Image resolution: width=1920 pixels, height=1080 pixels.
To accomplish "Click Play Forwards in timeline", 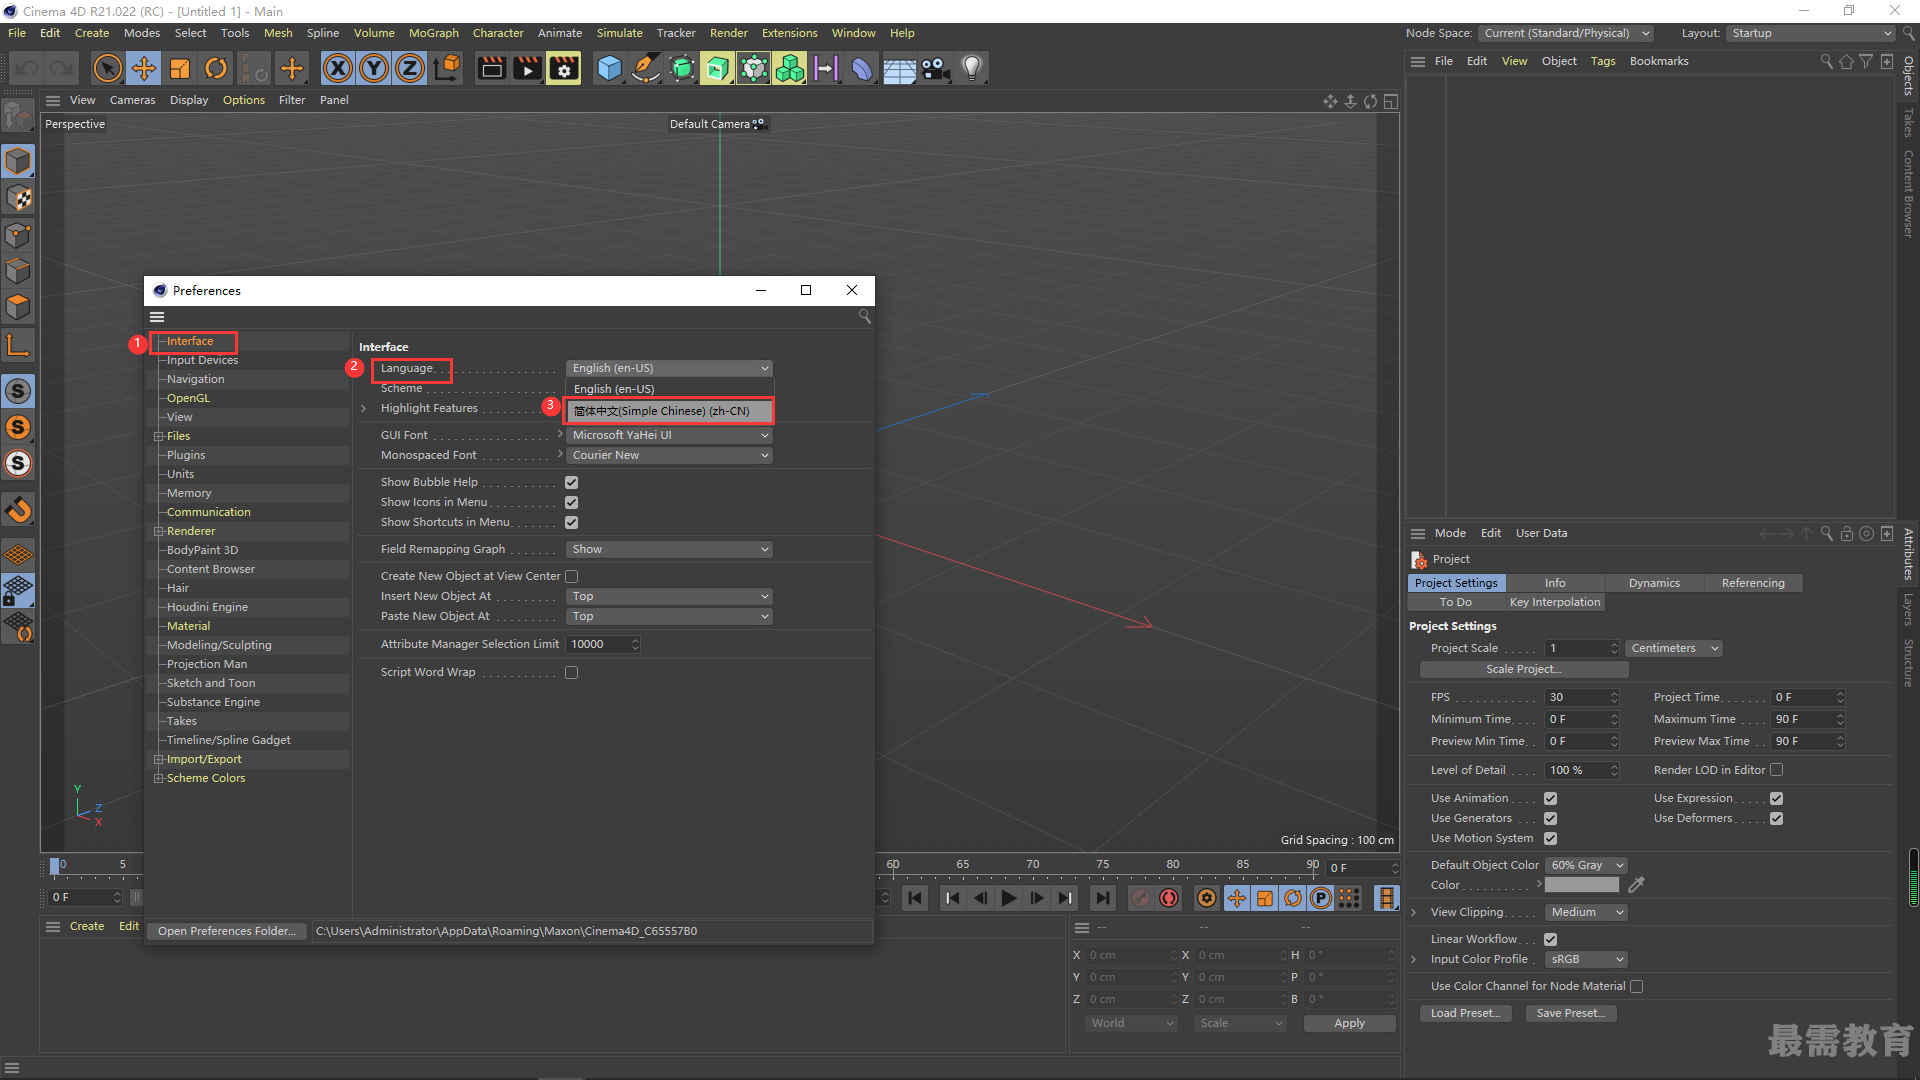I will pos(1009,898).
